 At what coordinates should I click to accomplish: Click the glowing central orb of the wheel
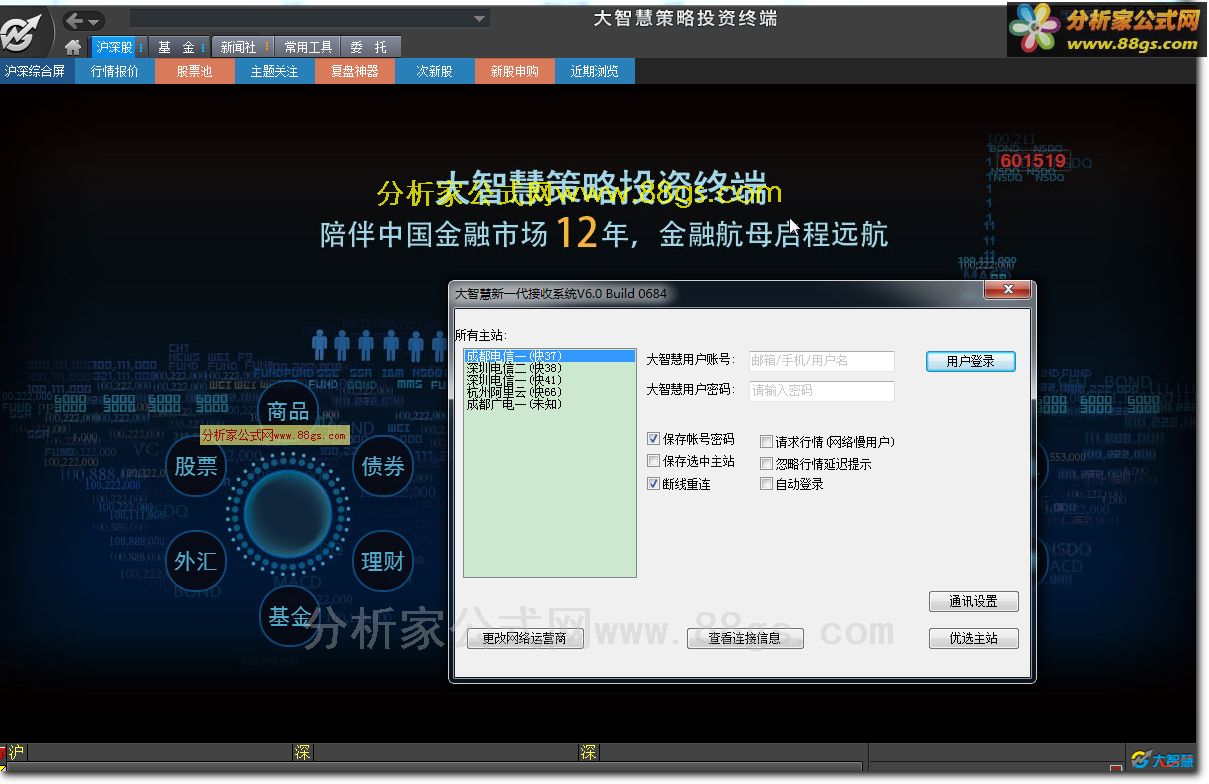coord(288,513)
